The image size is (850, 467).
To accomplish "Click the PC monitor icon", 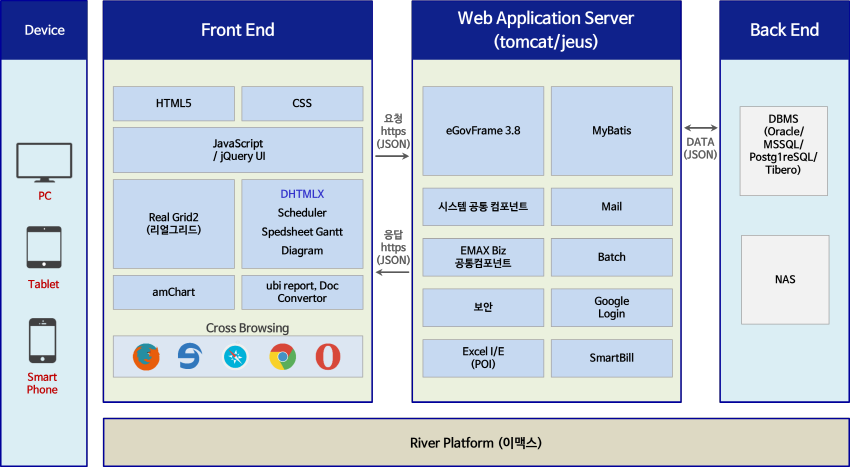I will [x=44, y=162].
